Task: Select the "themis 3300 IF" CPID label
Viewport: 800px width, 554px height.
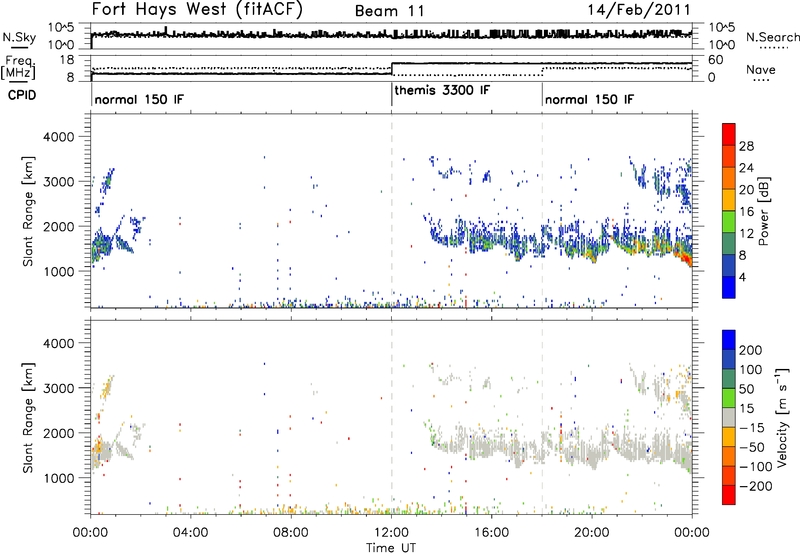Action: pyautogui.click(x=442, y=90)
